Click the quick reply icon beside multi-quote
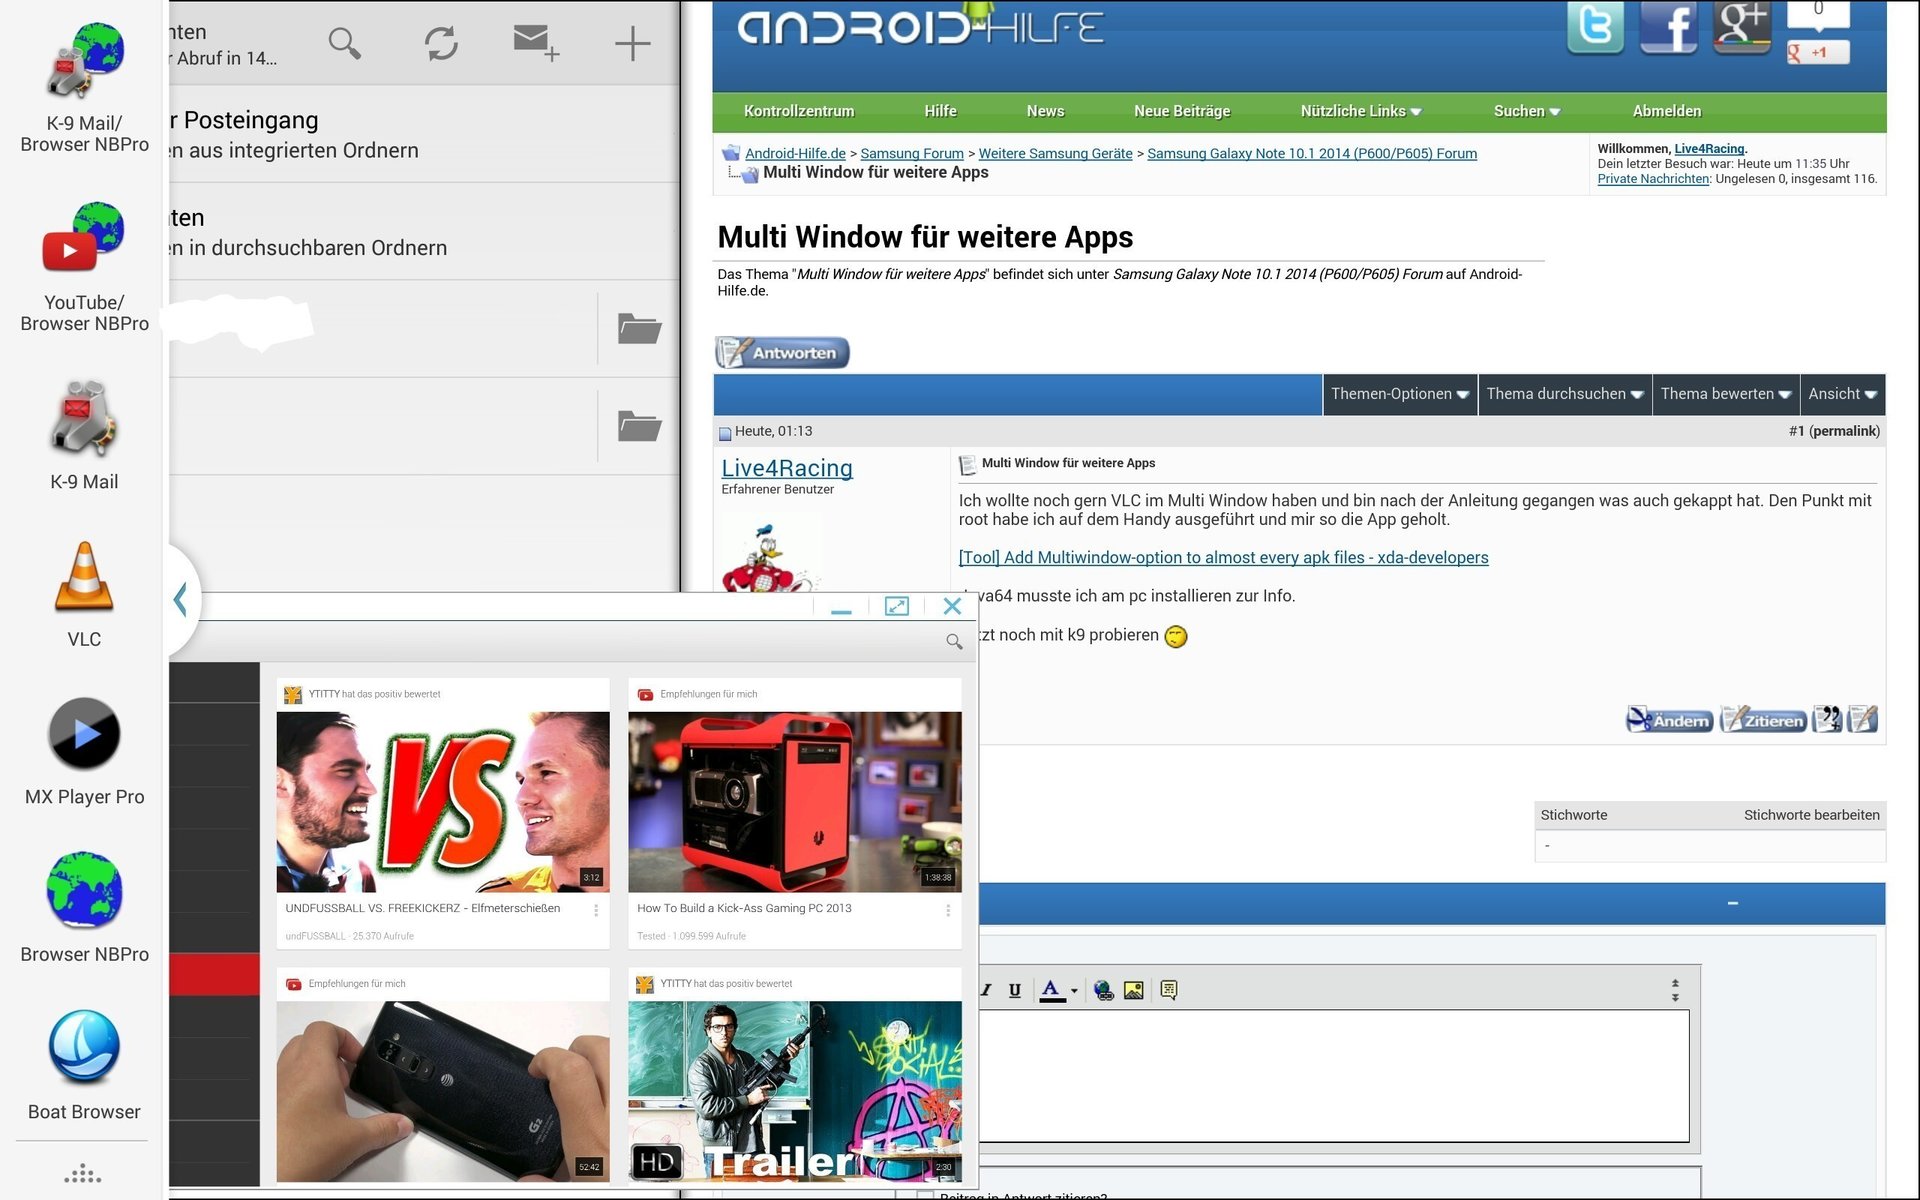Screen dimensions: 1920x1200 pos(1863,720)
